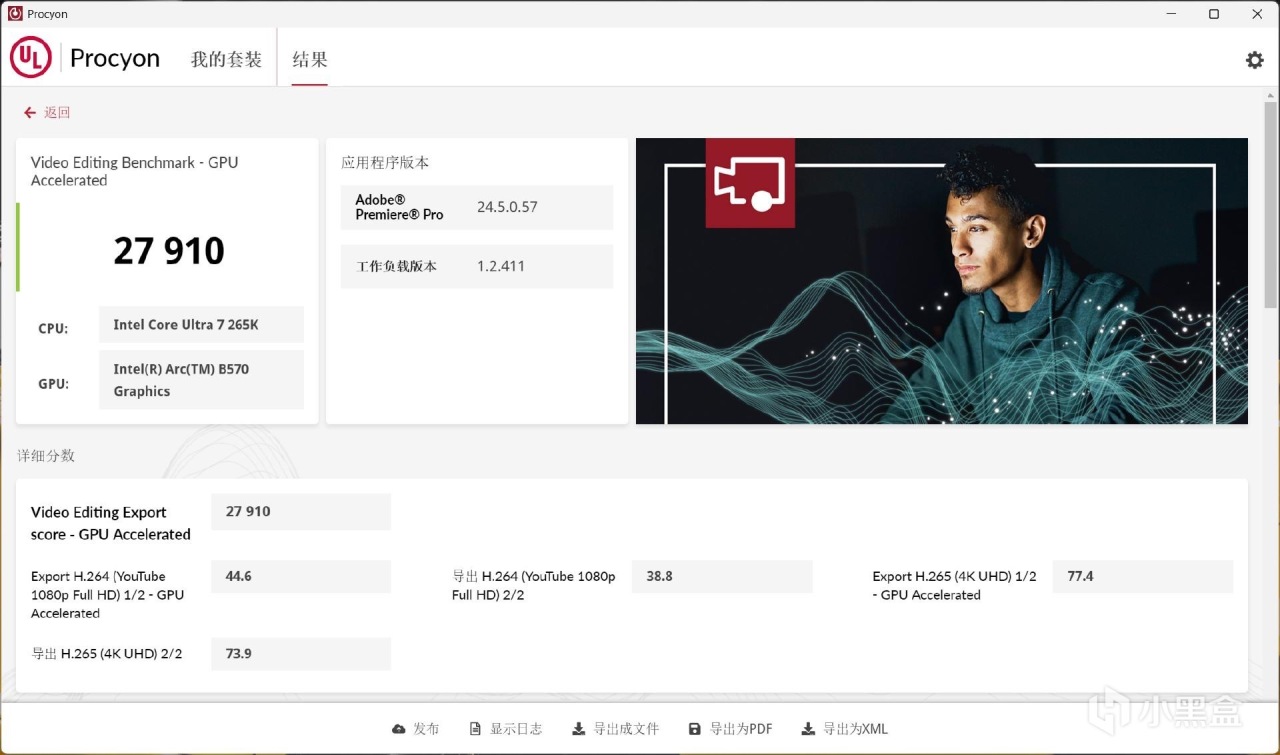Click the 应用程序版本 heading
This screenshot has height=755, width=1280.
tap(385, 163)
